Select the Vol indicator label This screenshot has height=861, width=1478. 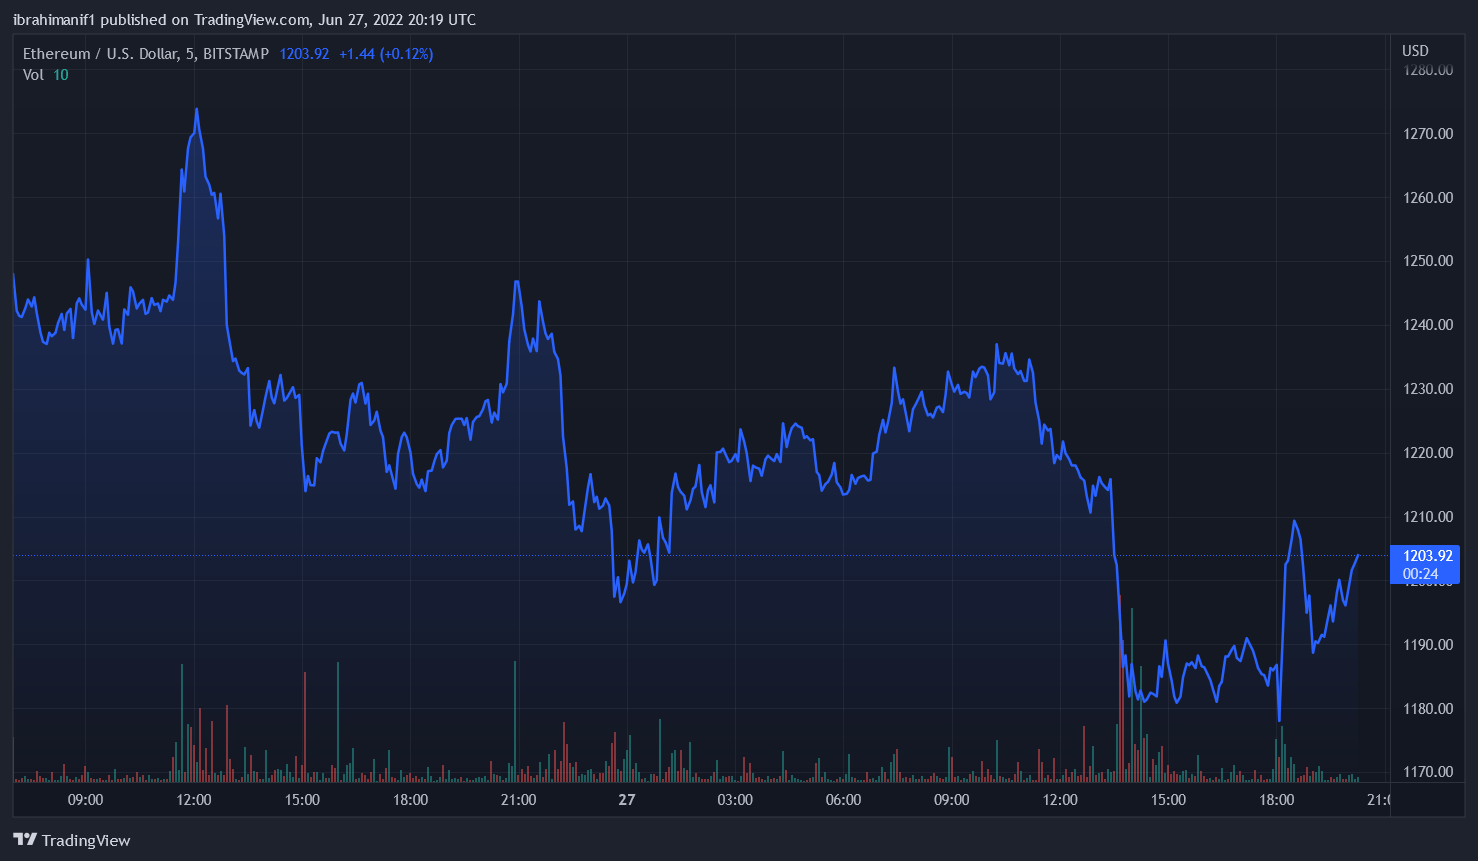pyautogui.click(x=33, y=75)
